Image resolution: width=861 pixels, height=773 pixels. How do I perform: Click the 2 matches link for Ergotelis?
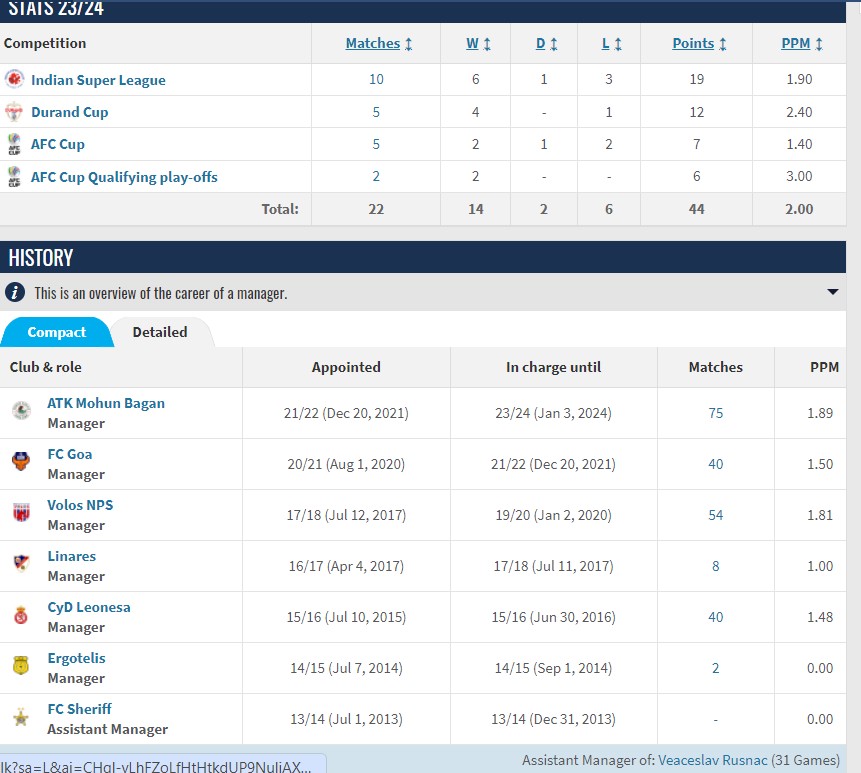pos(715,668)
